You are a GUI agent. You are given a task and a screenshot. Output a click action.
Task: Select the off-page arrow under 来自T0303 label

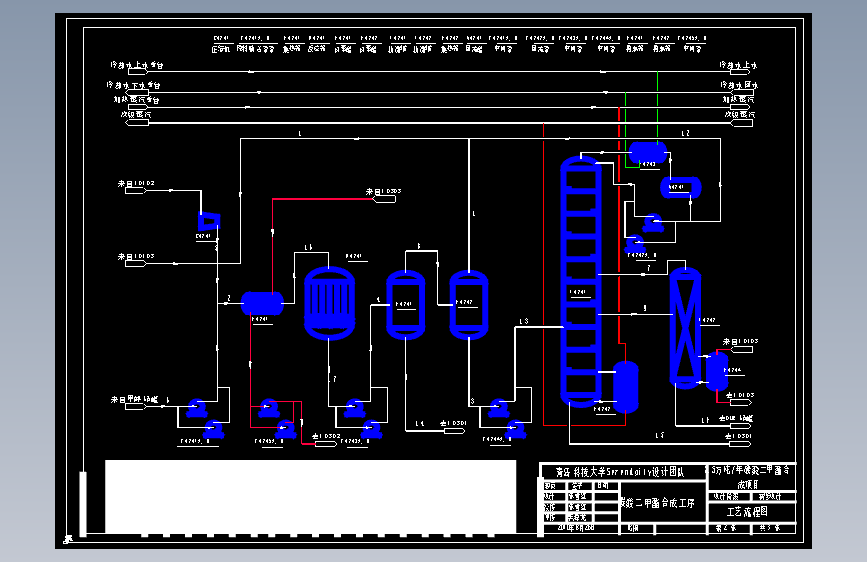385,199
